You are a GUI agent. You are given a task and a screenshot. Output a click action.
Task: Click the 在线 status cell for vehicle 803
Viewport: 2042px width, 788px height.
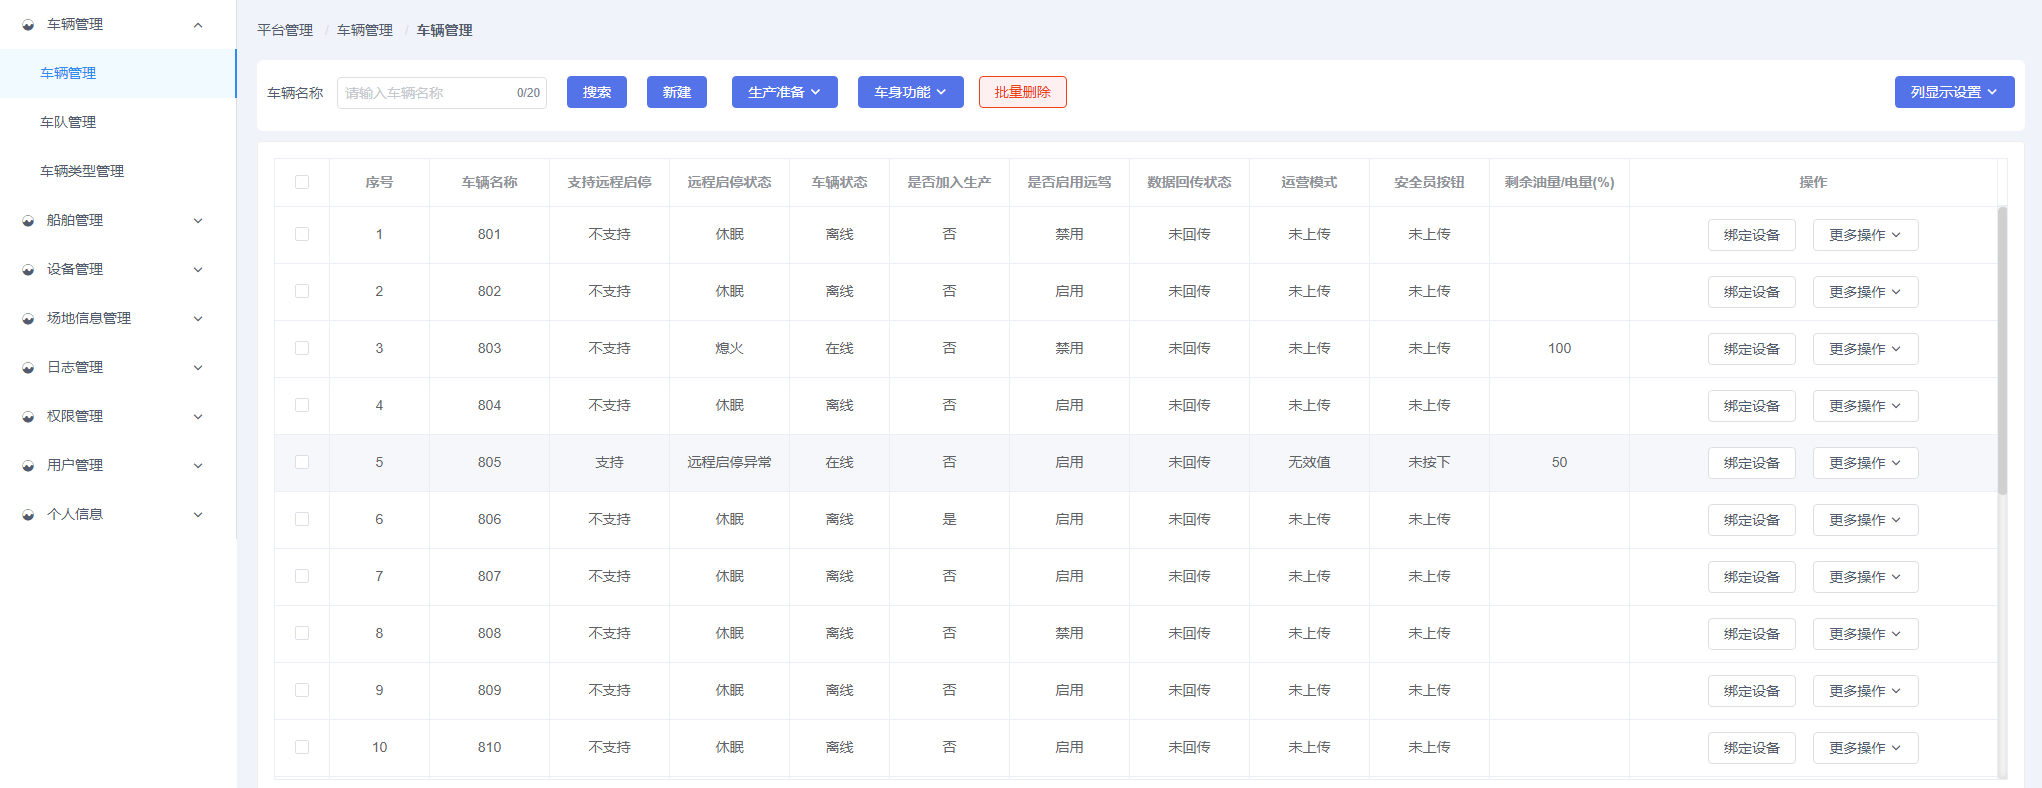pyautogui.click(x=839, y=348)
